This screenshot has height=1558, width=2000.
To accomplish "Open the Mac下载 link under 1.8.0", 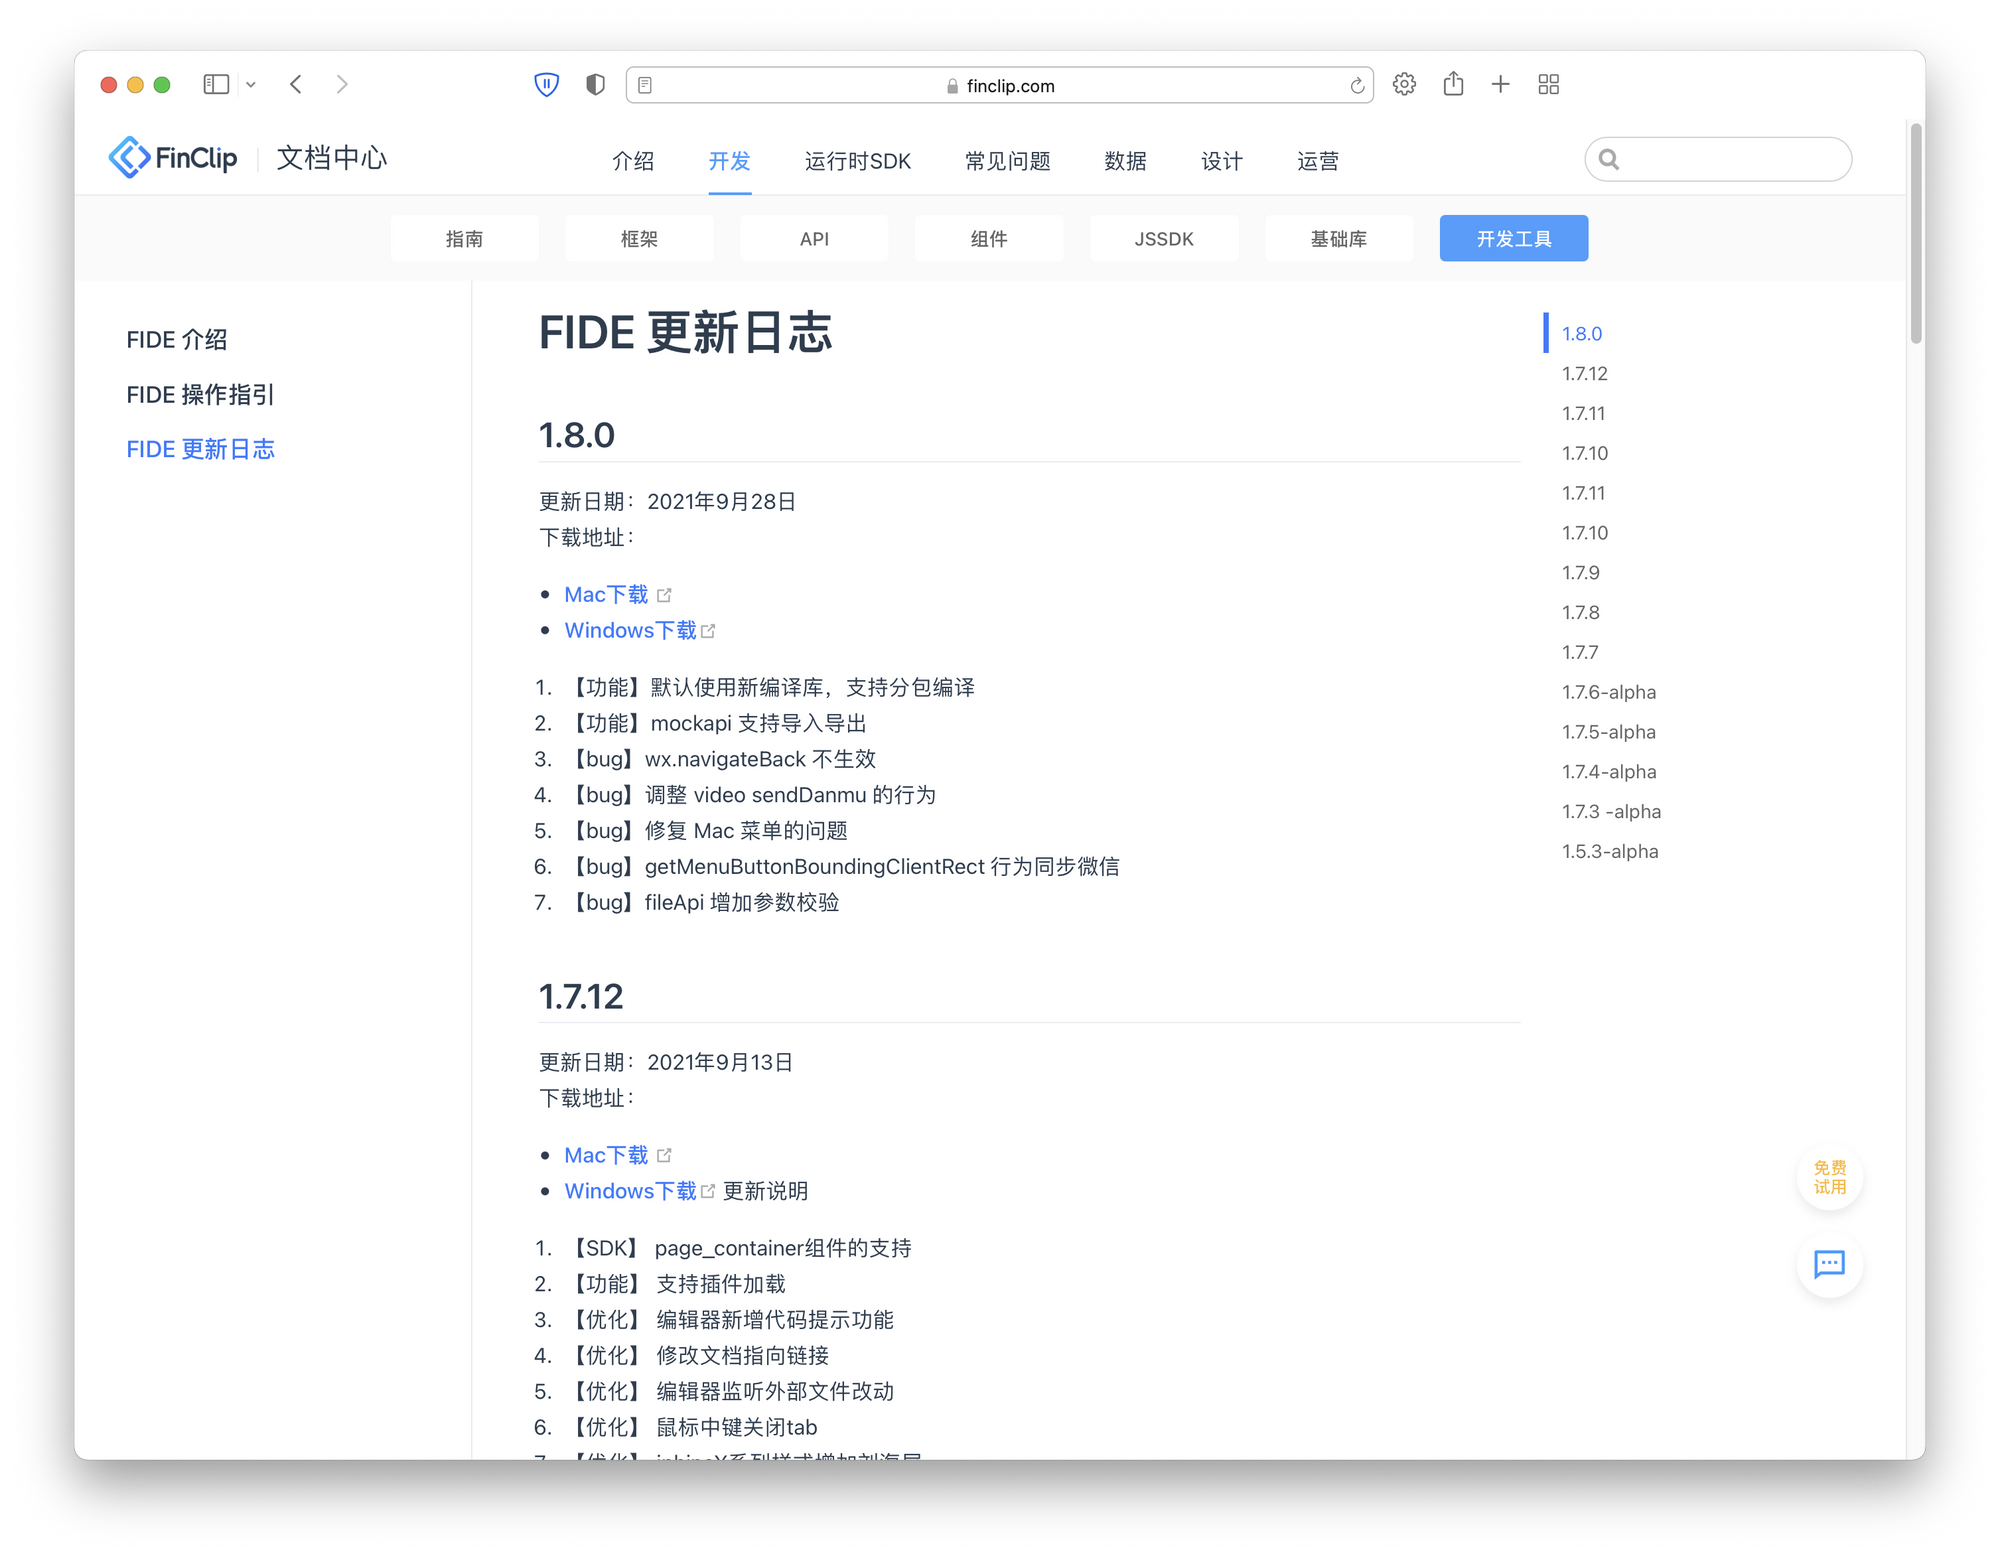I will click(x=606, y=595).
